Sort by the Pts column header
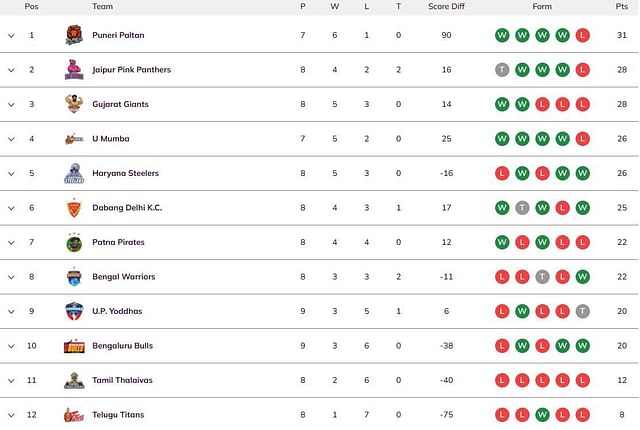The width and height of the screenshot is (640, 430). [x=622, y=7]
